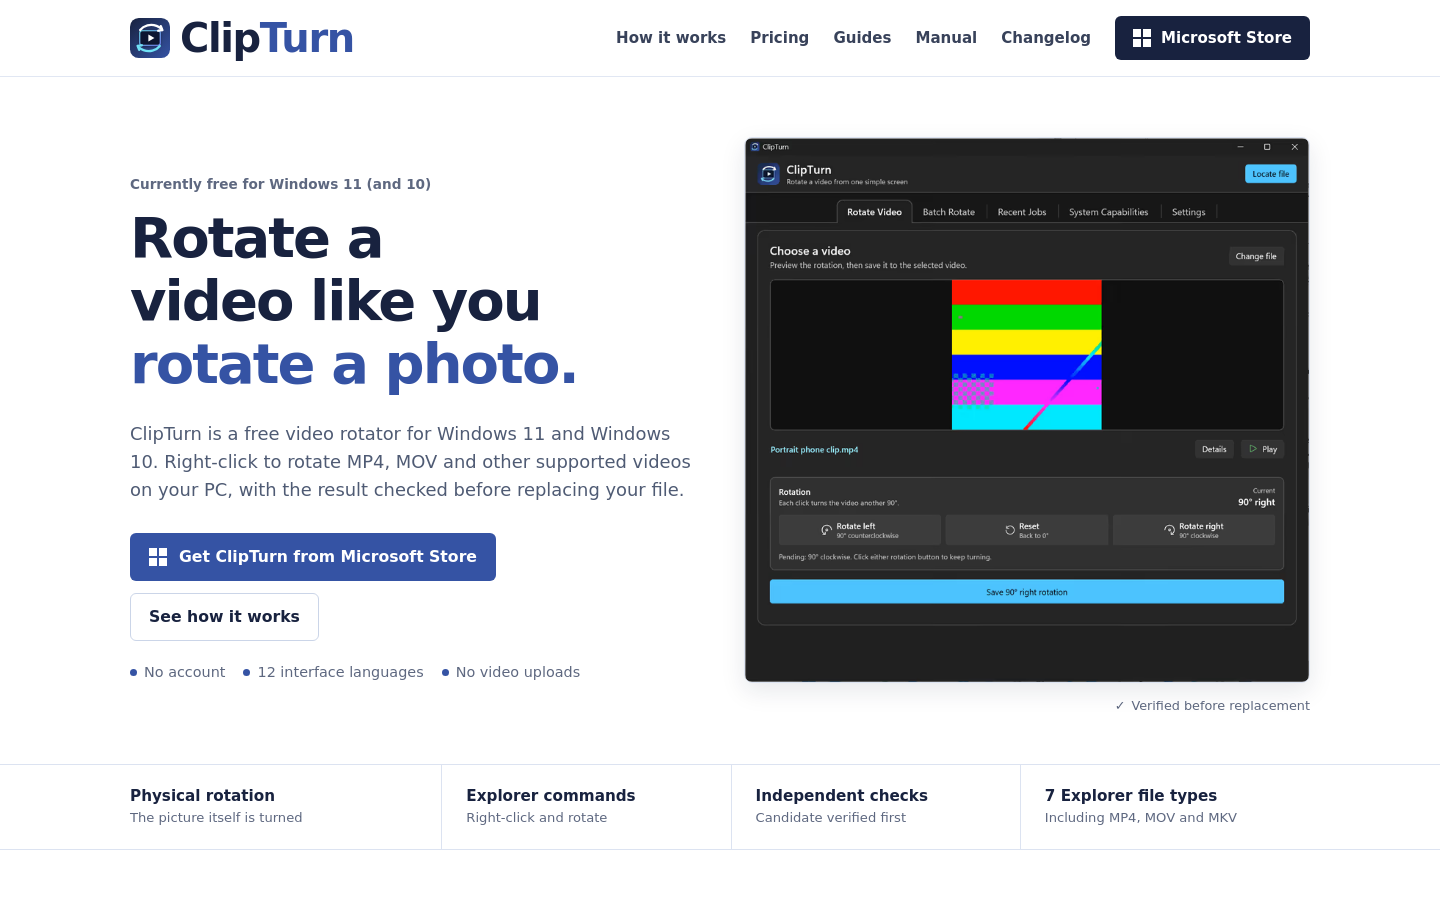
Task: Click the Details button in the app screenshot
Action: 1214,449
